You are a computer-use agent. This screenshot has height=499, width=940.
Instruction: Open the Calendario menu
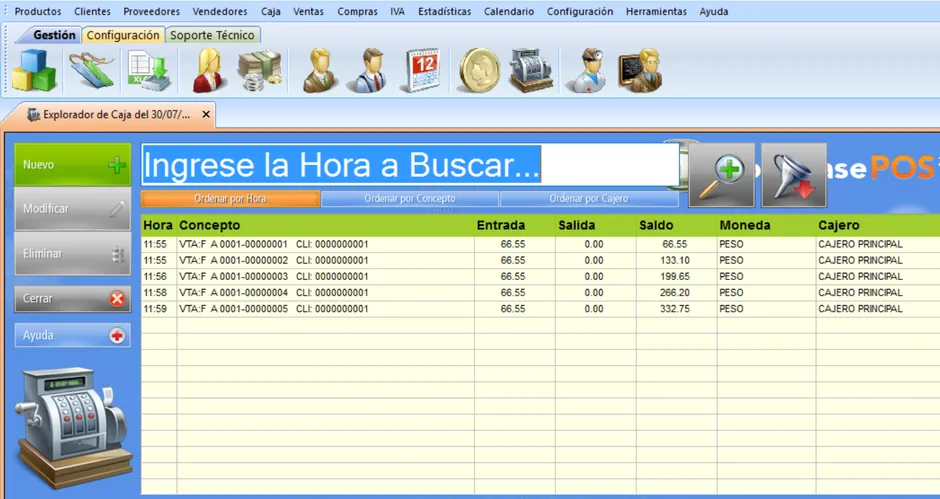click(x=509, y=11)
